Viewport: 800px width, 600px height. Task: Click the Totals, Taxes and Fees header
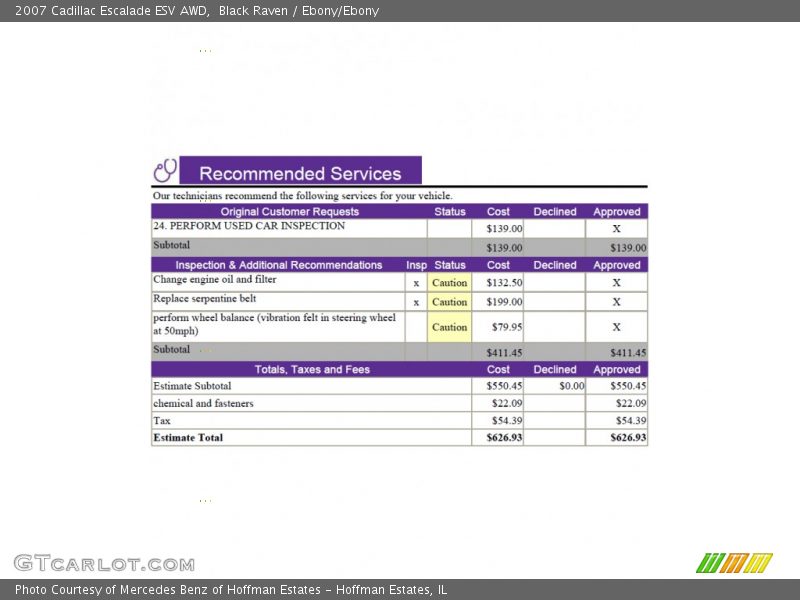(x=312, y=369)
